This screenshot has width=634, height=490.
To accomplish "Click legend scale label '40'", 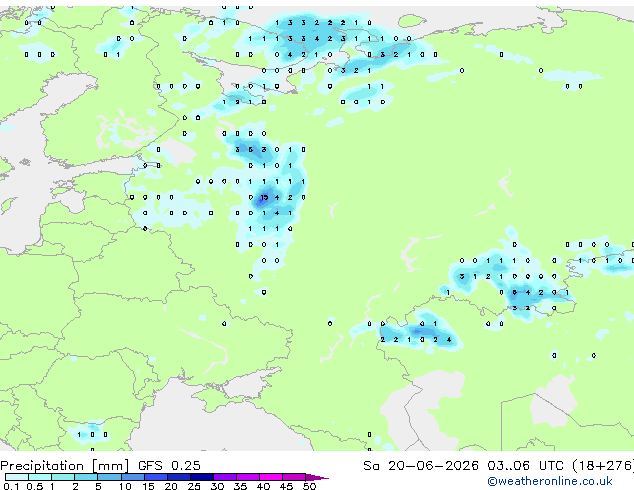I will point(263,486).
